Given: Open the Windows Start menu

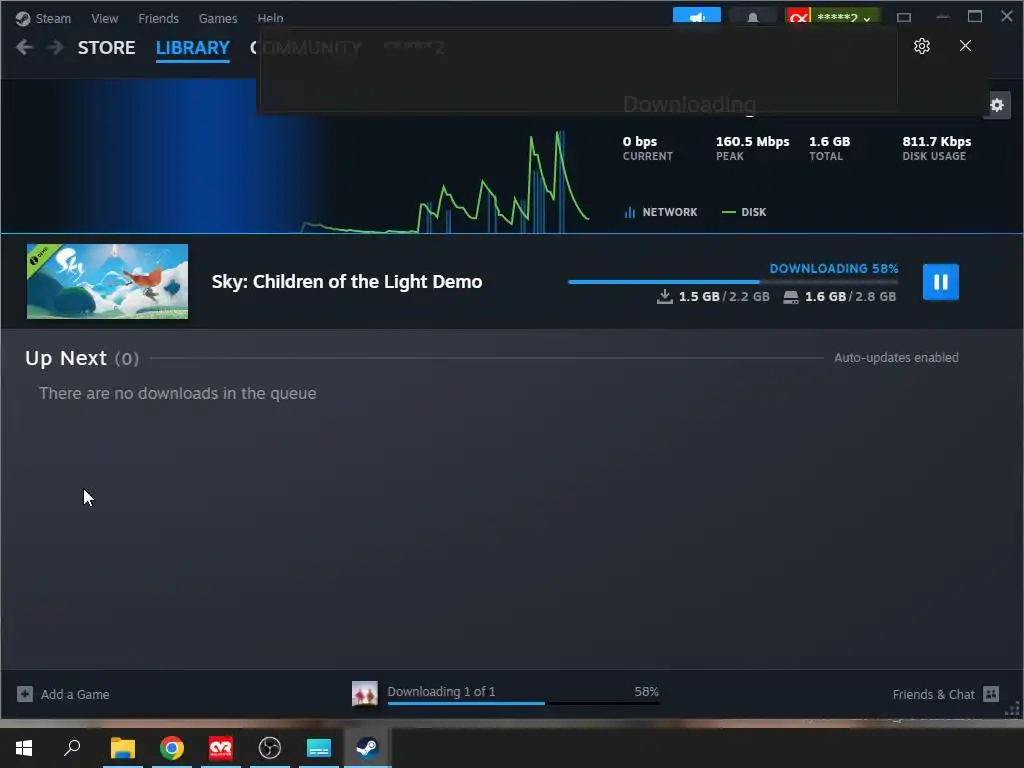Looking at the screenshot, I should pyautogui.click(x=24, y=748).
